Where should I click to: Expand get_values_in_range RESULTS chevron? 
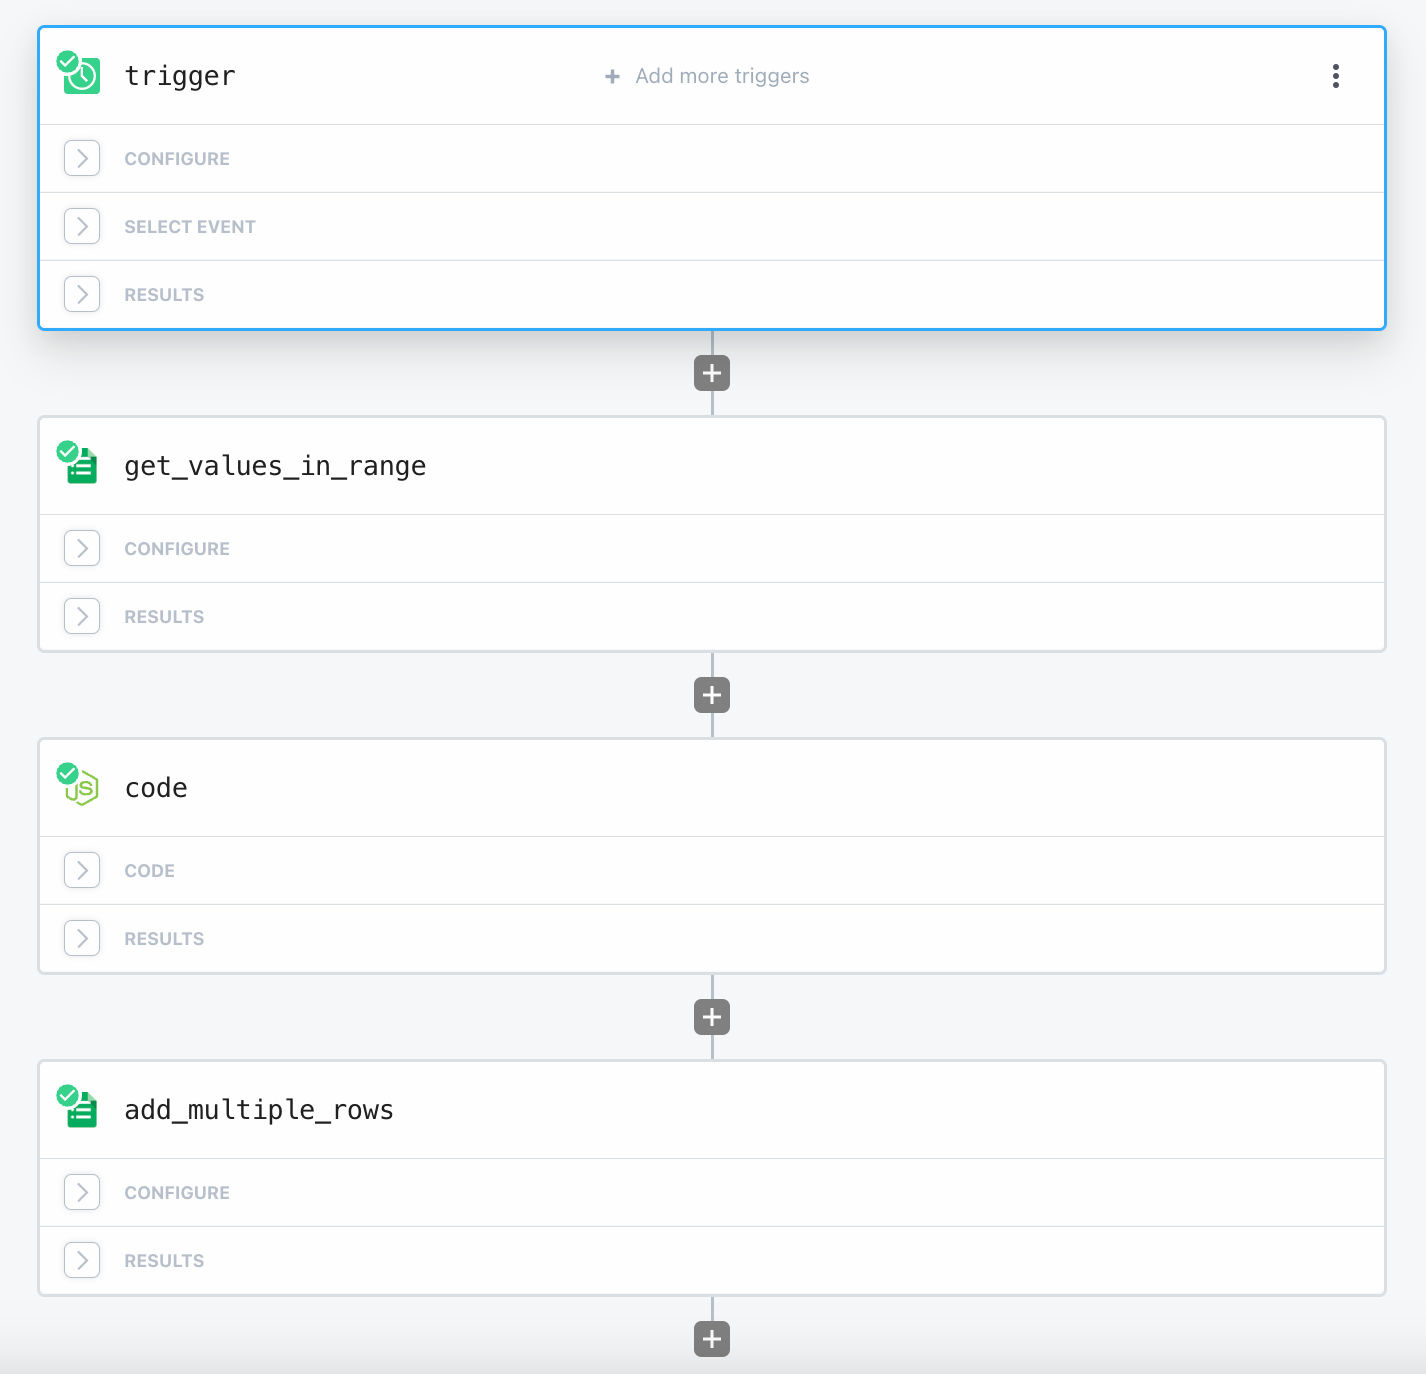click(x=82, y=616)
